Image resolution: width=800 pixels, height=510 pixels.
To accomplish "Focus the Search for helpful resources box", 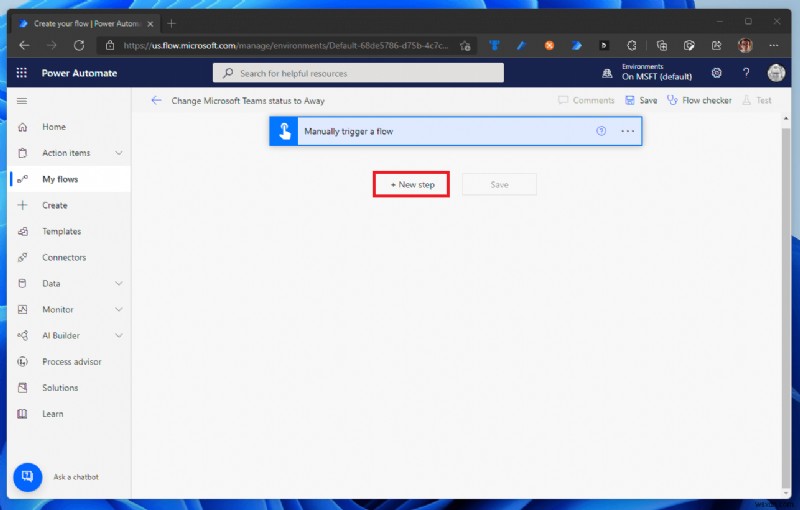I will click(x=358, y=73).
